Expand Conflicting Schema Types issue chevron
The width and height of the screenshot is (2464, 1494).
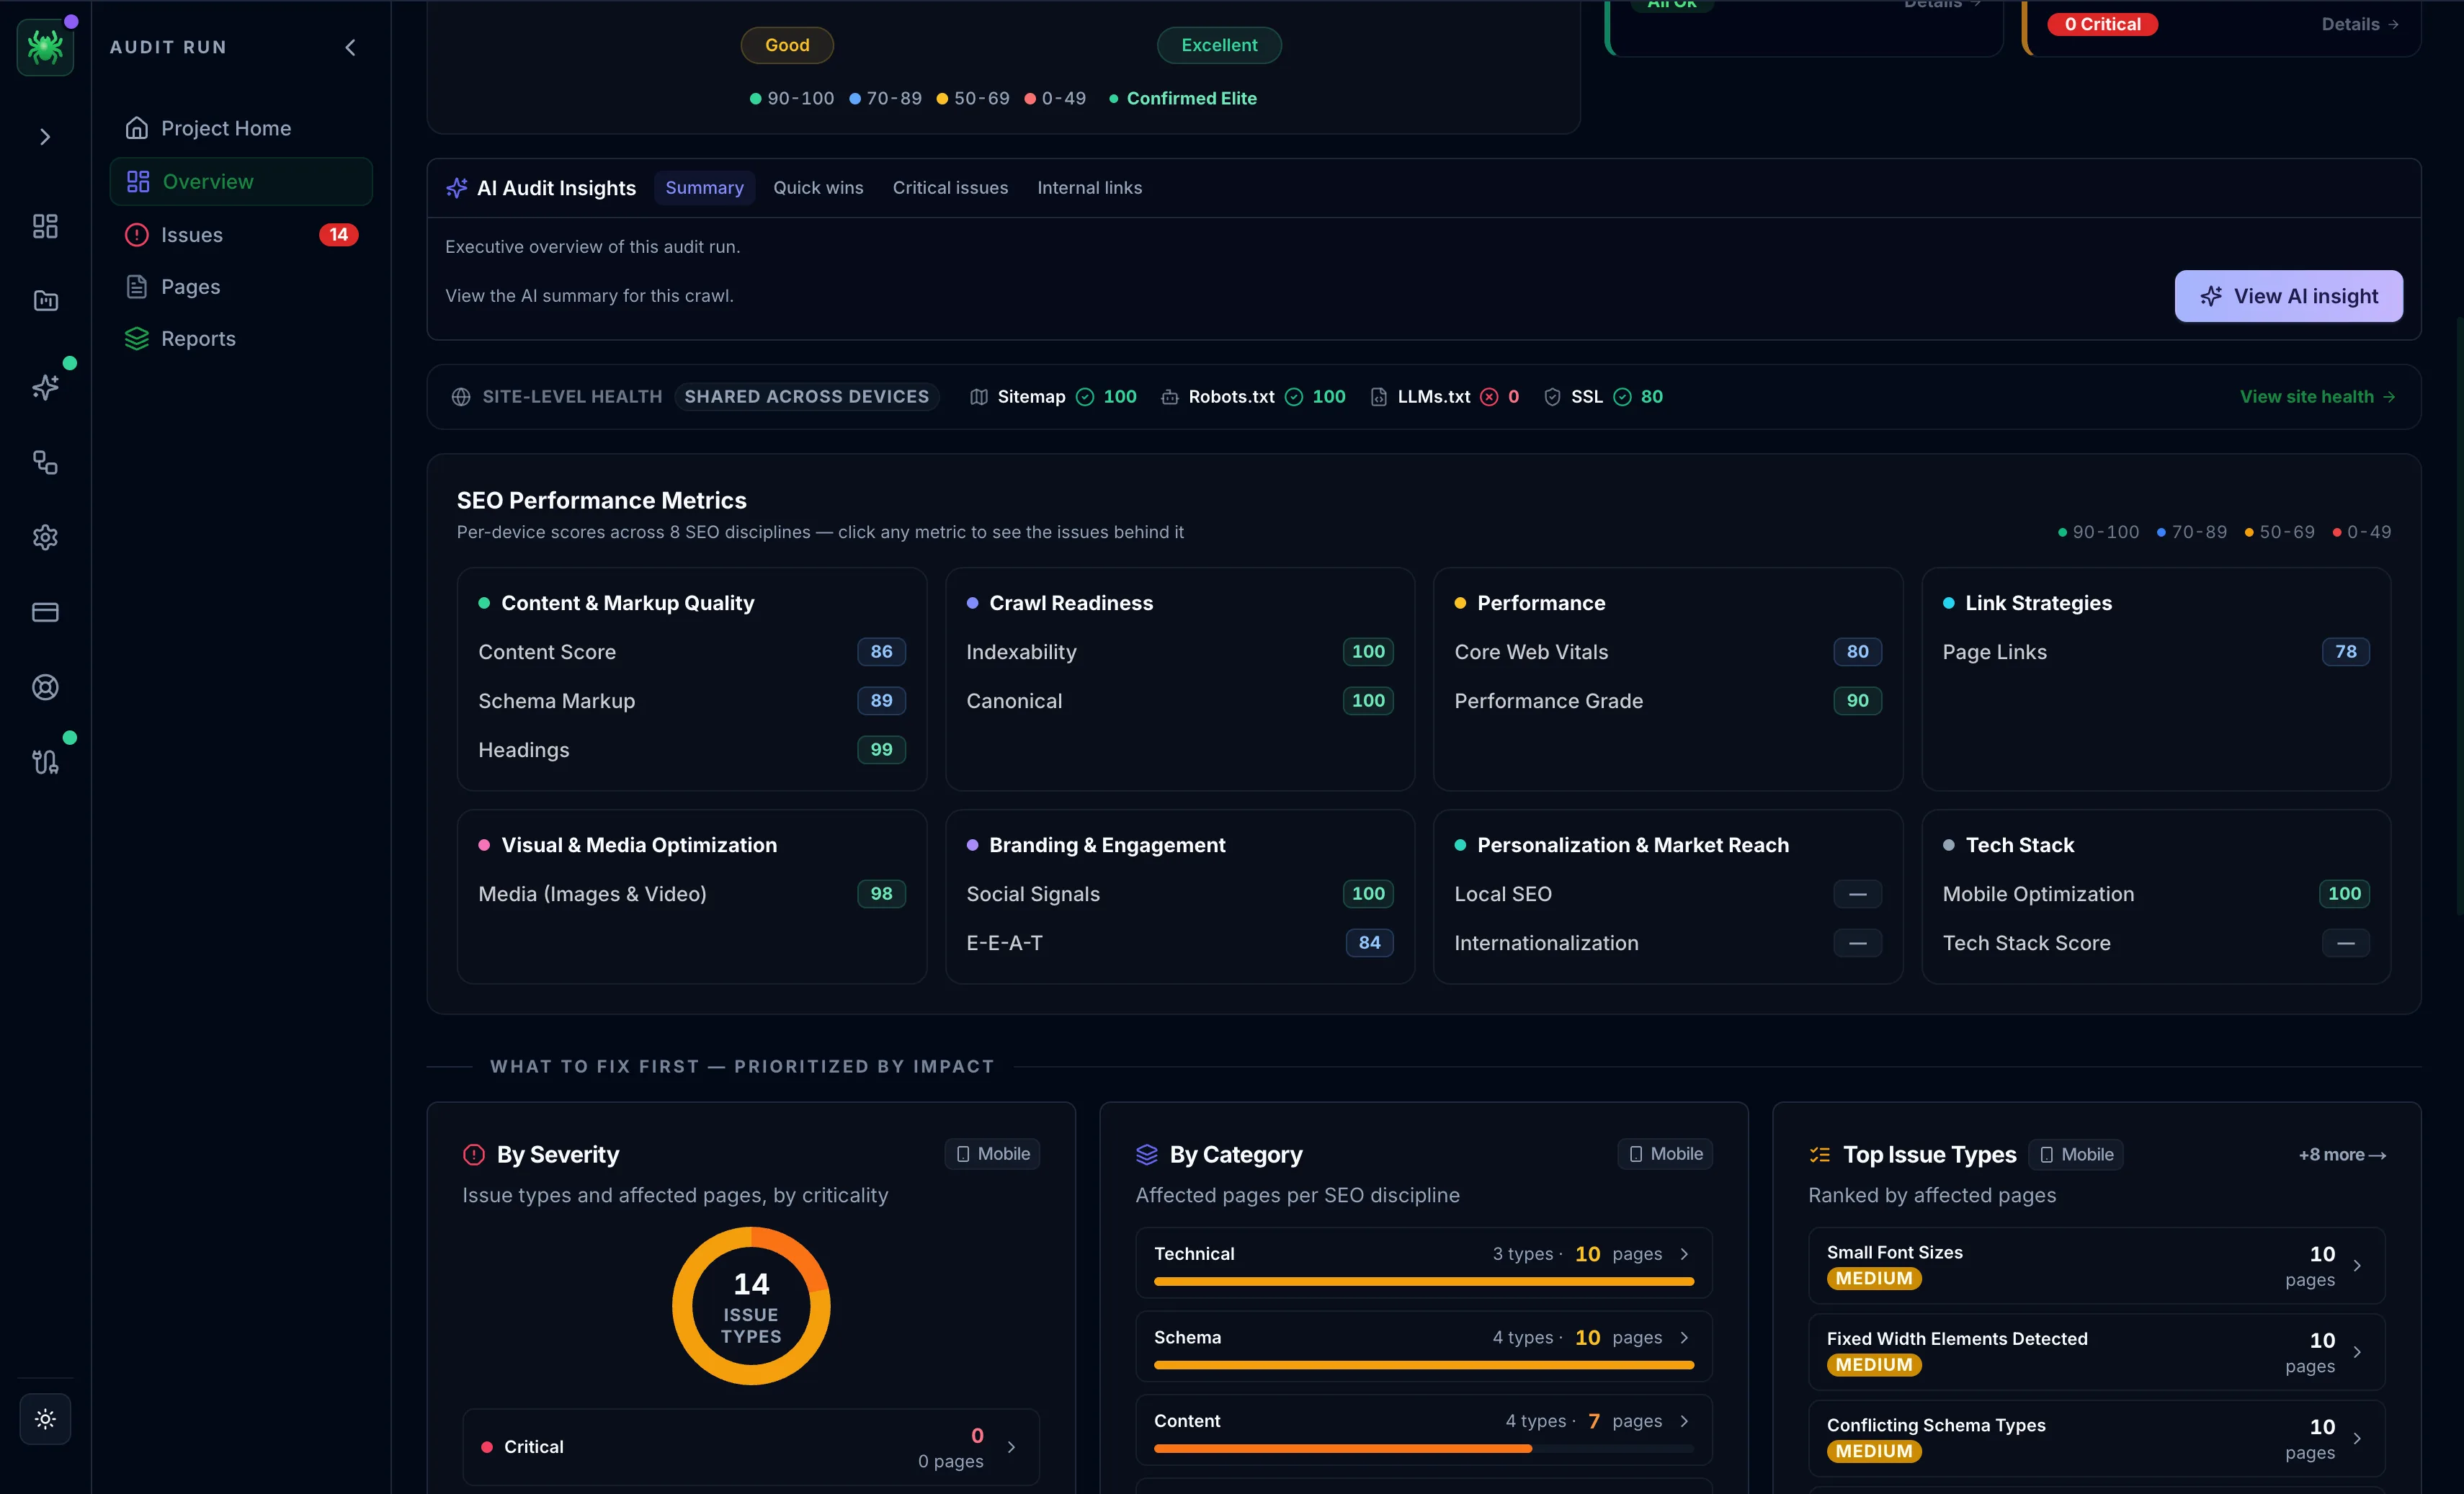[x=2357, y=1439]
